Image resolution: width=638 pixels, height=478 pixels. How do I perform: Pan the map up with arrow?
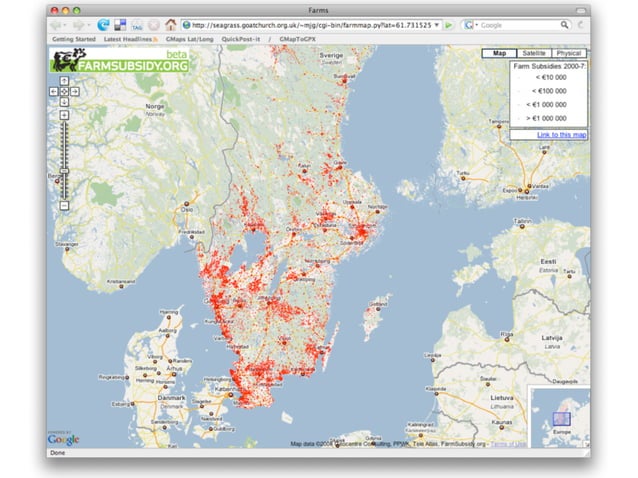64,81
